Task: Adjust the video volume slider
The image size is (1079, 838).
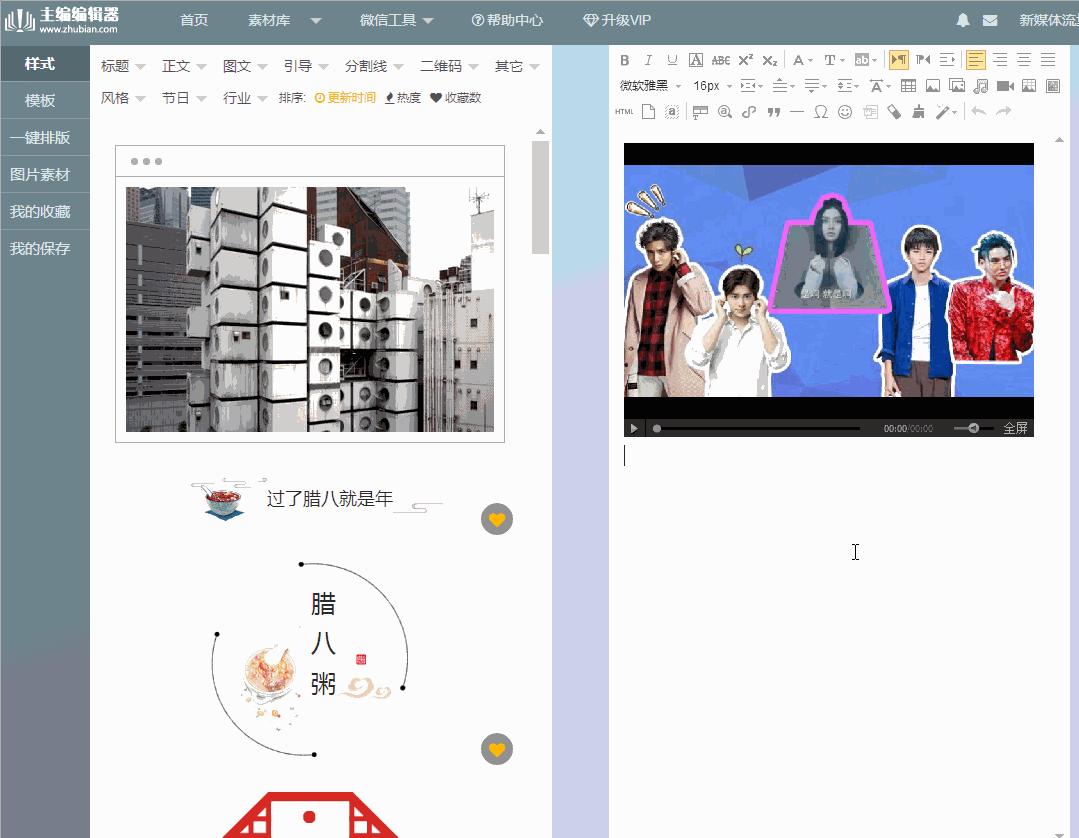Action: pyautogui.click(x=972, y=427)
